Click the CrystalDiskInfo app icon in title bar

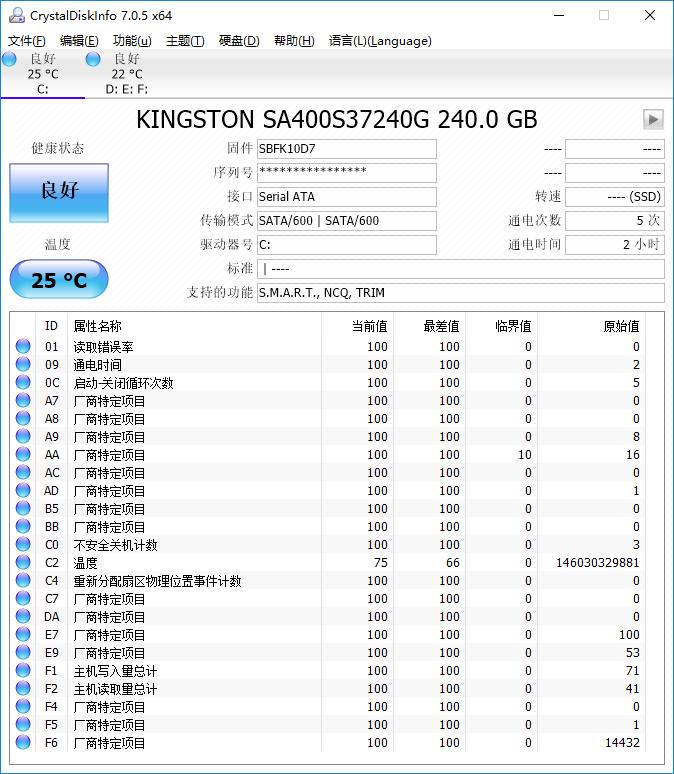pos(16,15)
